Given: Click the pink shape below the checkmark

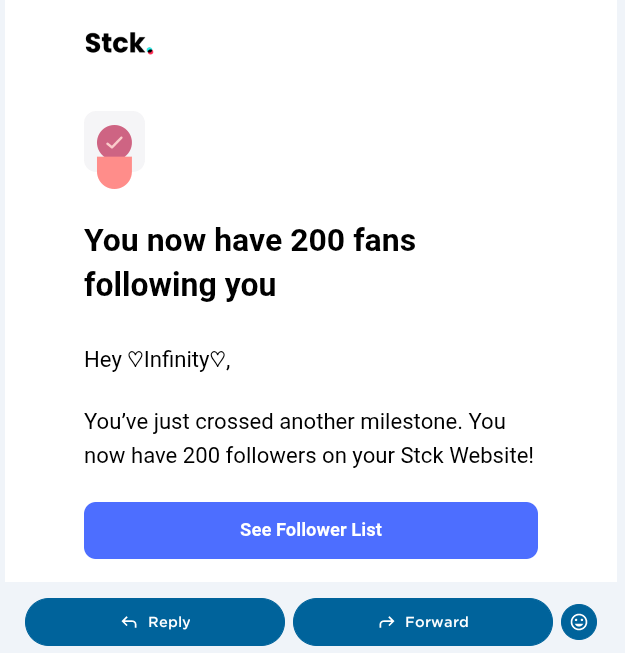Looking at the screenshot, I should [114, 174].
